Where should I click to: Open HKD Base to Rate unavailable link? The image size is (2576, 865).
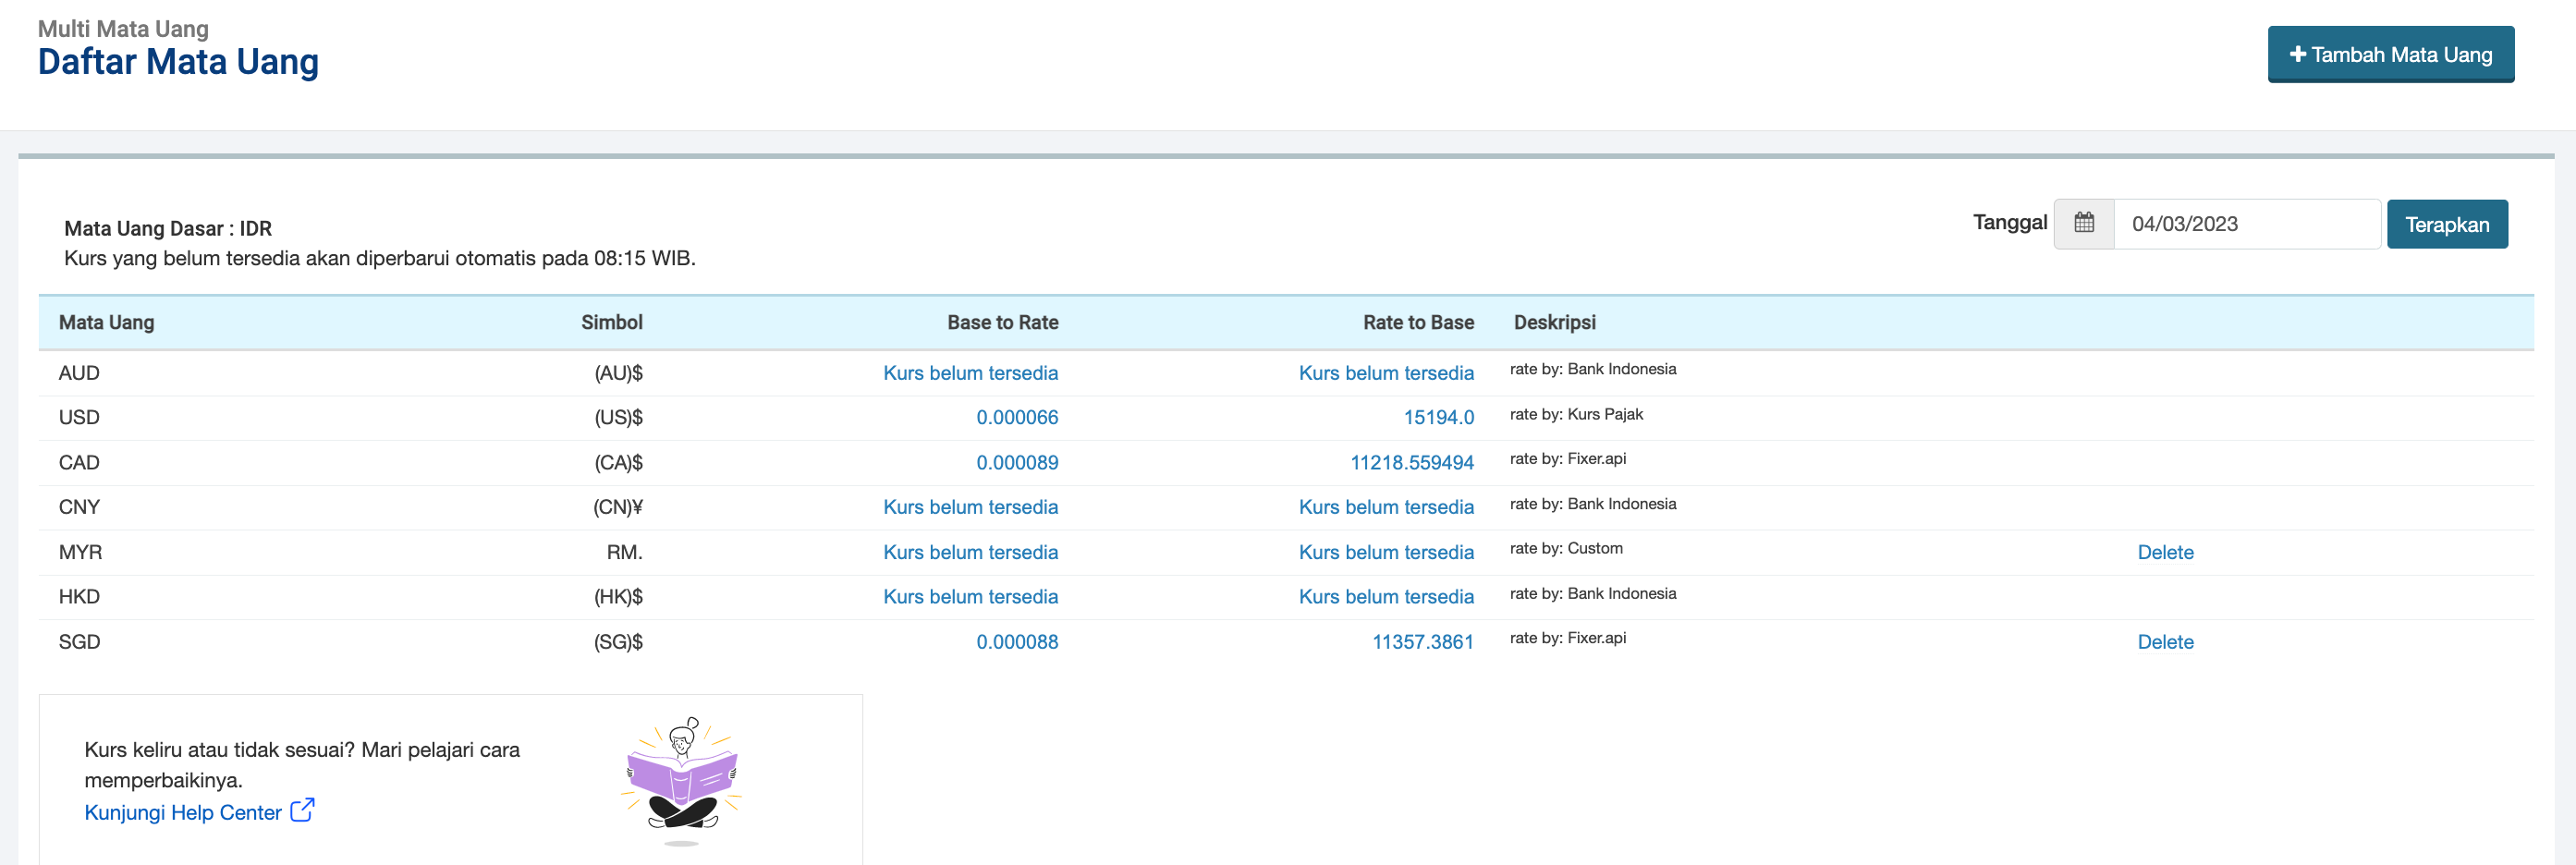pos(970,597)
